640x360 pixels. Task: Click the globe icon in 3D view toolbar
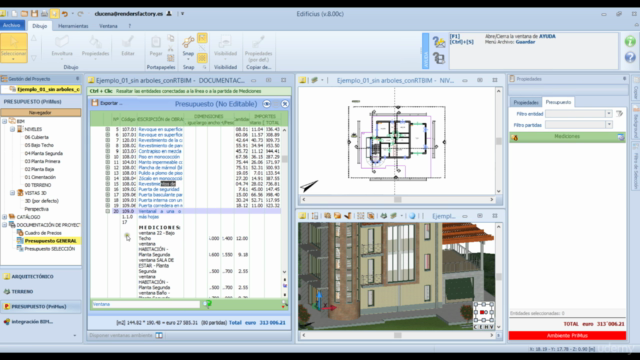click(x=412, y=216)
